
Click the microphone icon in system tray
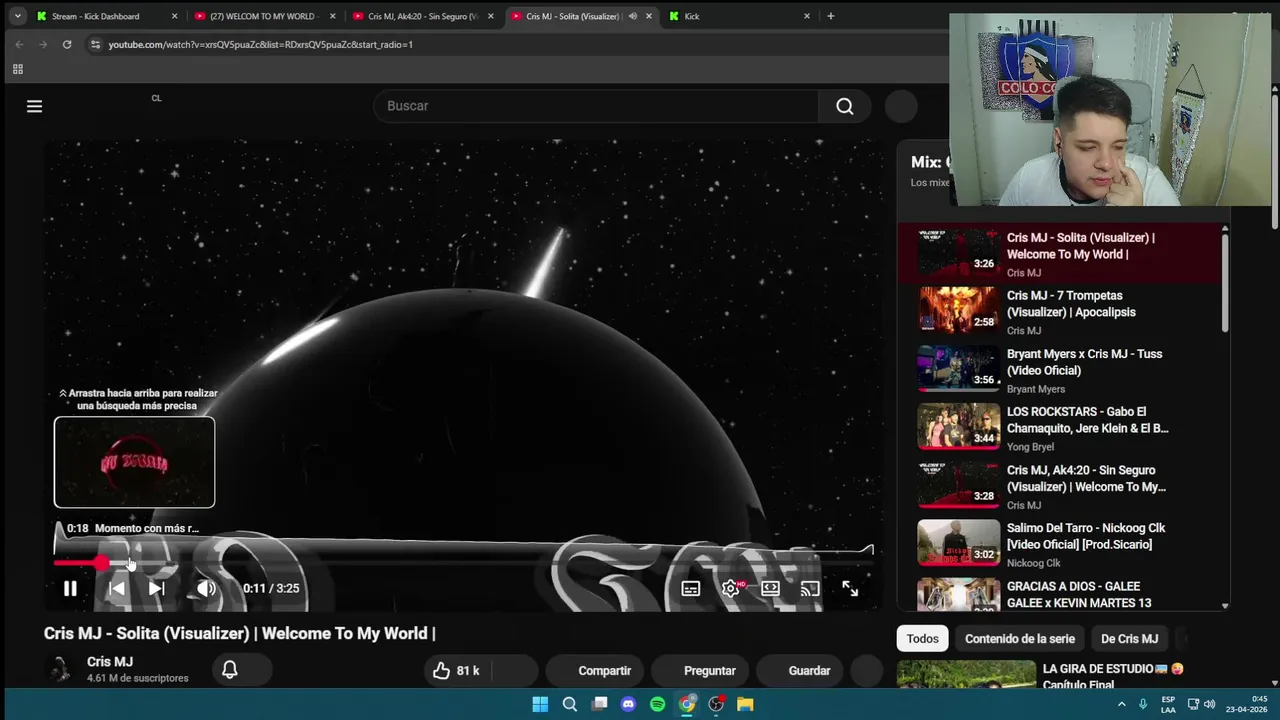click(1143, 704)
